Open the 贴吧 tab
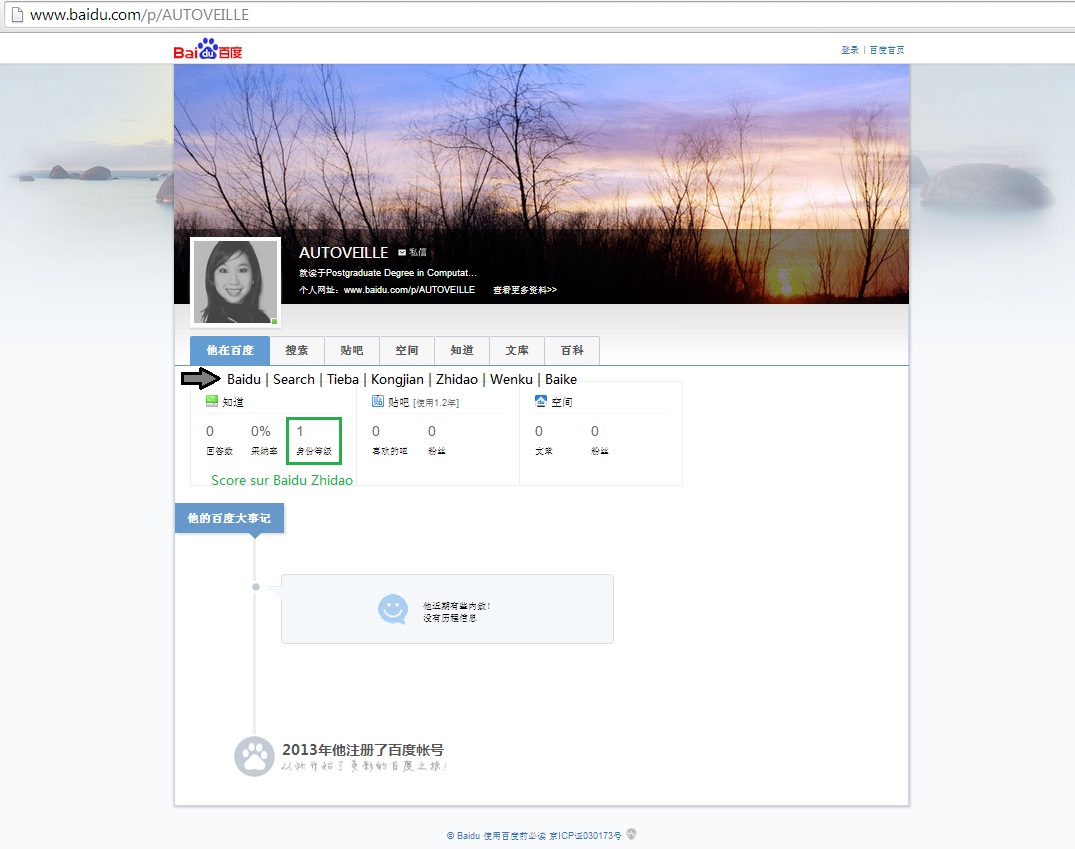The height and width of the screenshot is (849, 1075). point(352,351)
